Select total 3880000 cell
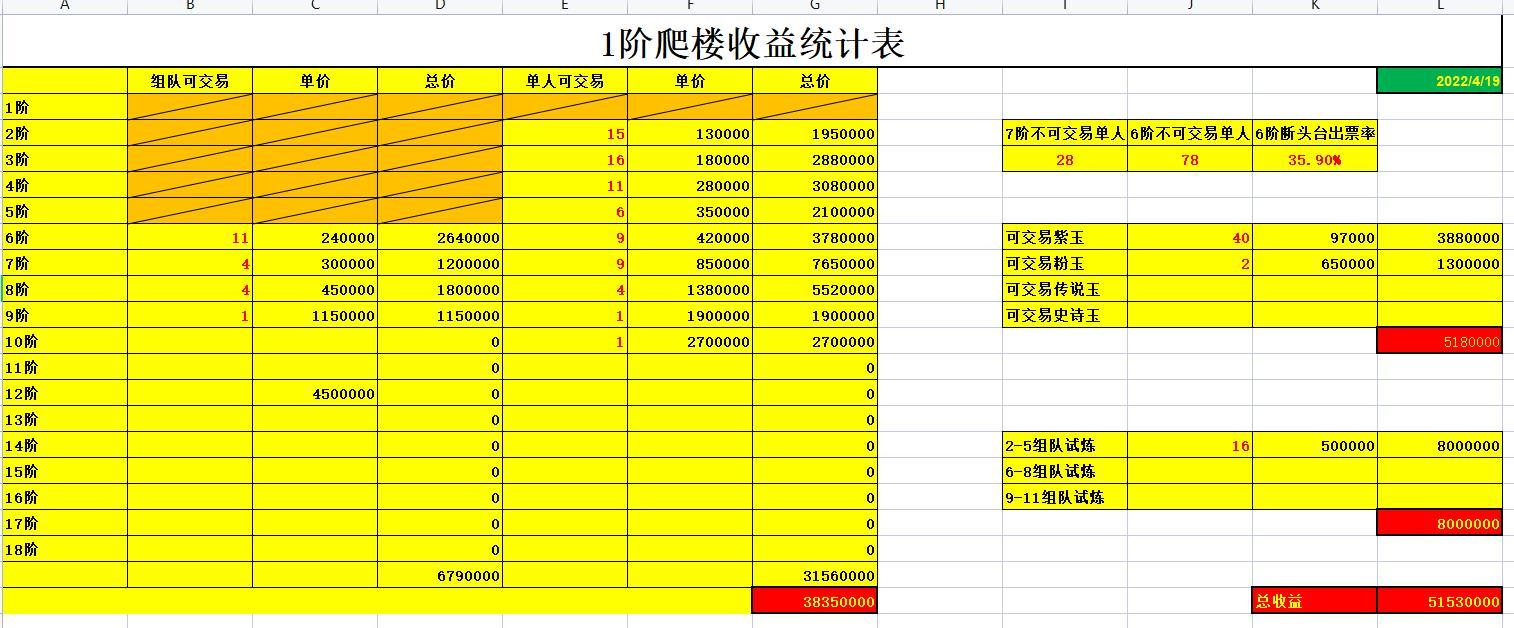The width and height of the screenshot is (1514, 628). (x=1440, y=237)
